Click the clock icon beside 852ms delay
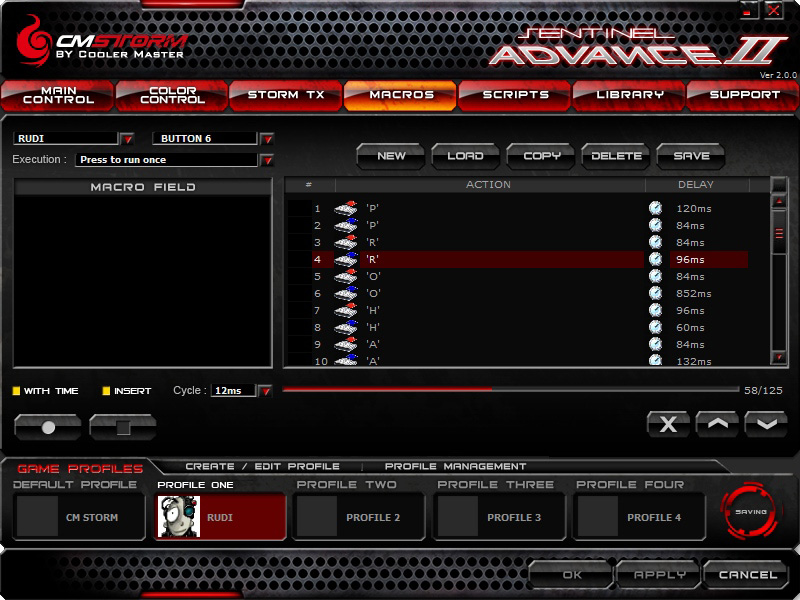The height and width of the screenshot is (600, 800). tap(656, 293)
